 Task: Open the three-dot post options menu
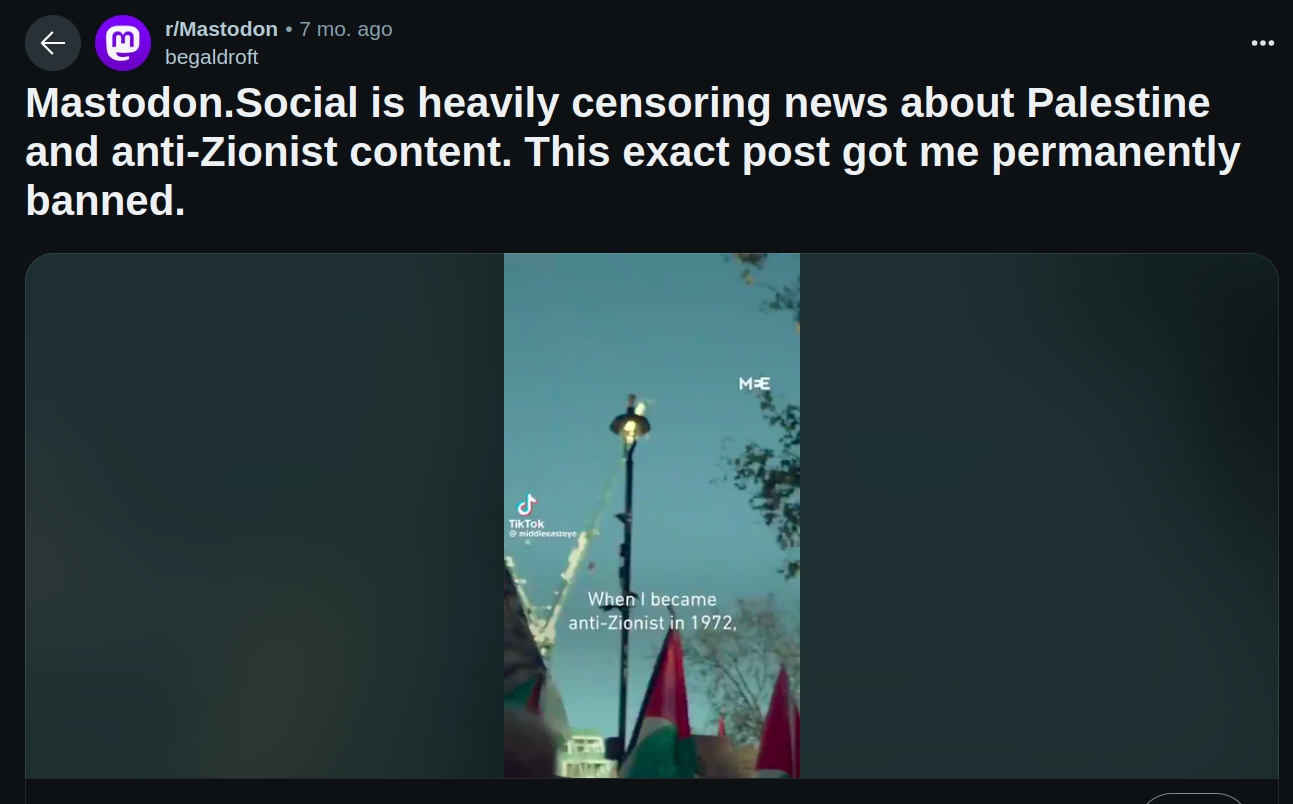click(1263, 43)
